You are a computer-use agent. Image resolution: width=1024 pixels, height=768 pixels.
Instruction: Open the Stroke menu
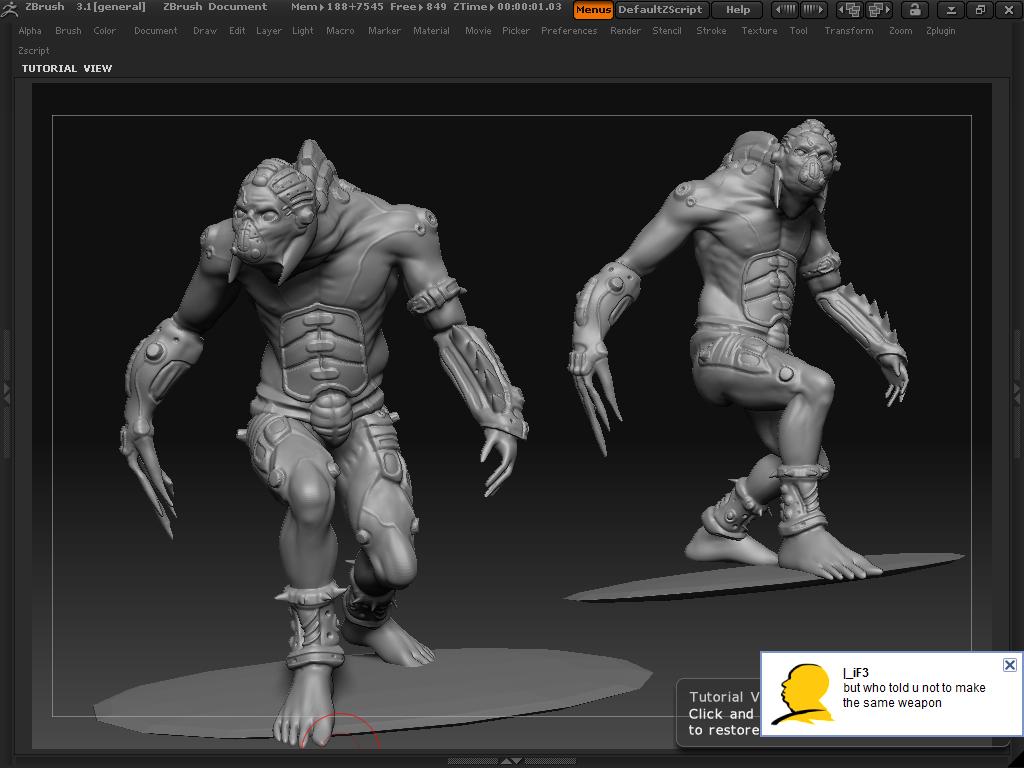[x=711, y=31]
